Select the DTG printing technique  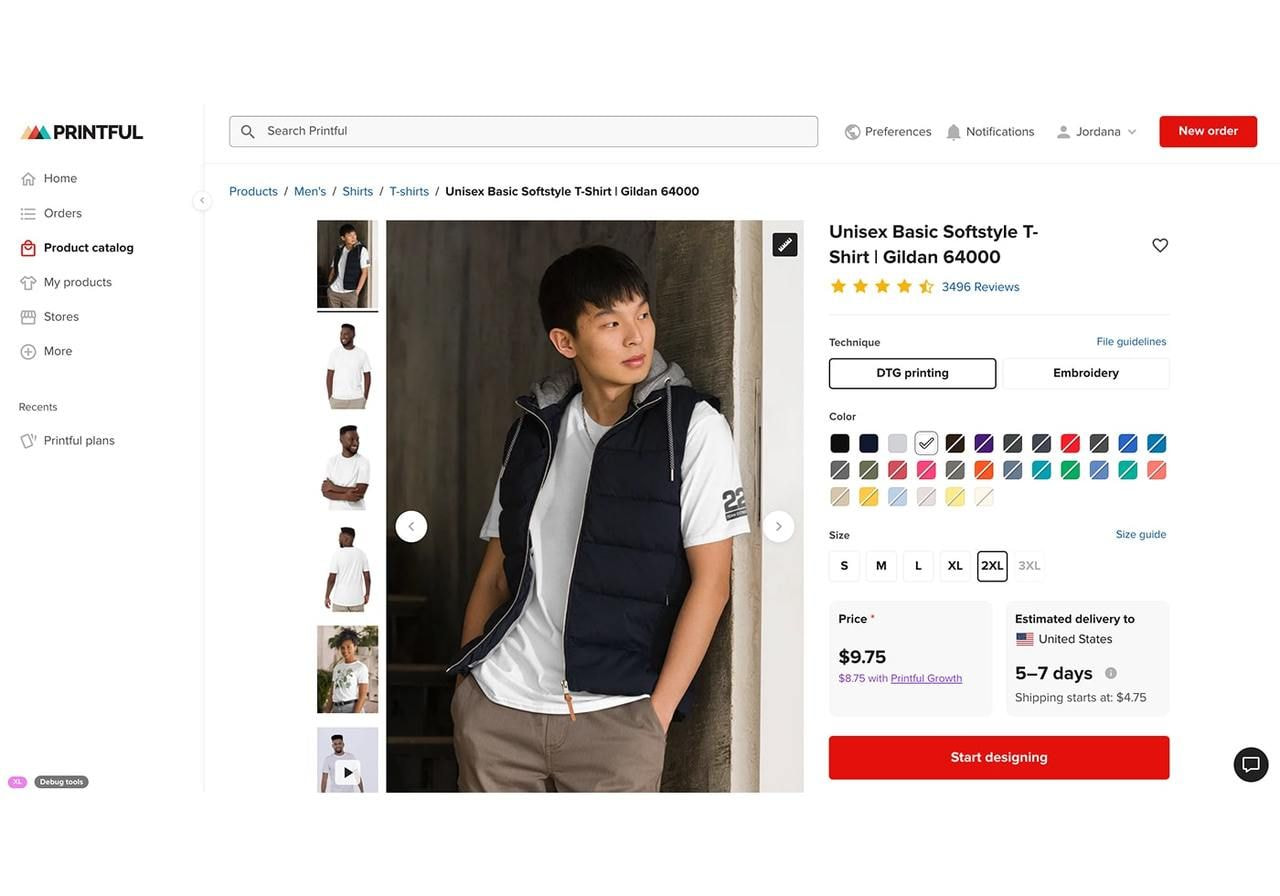[x=912, y=373]
